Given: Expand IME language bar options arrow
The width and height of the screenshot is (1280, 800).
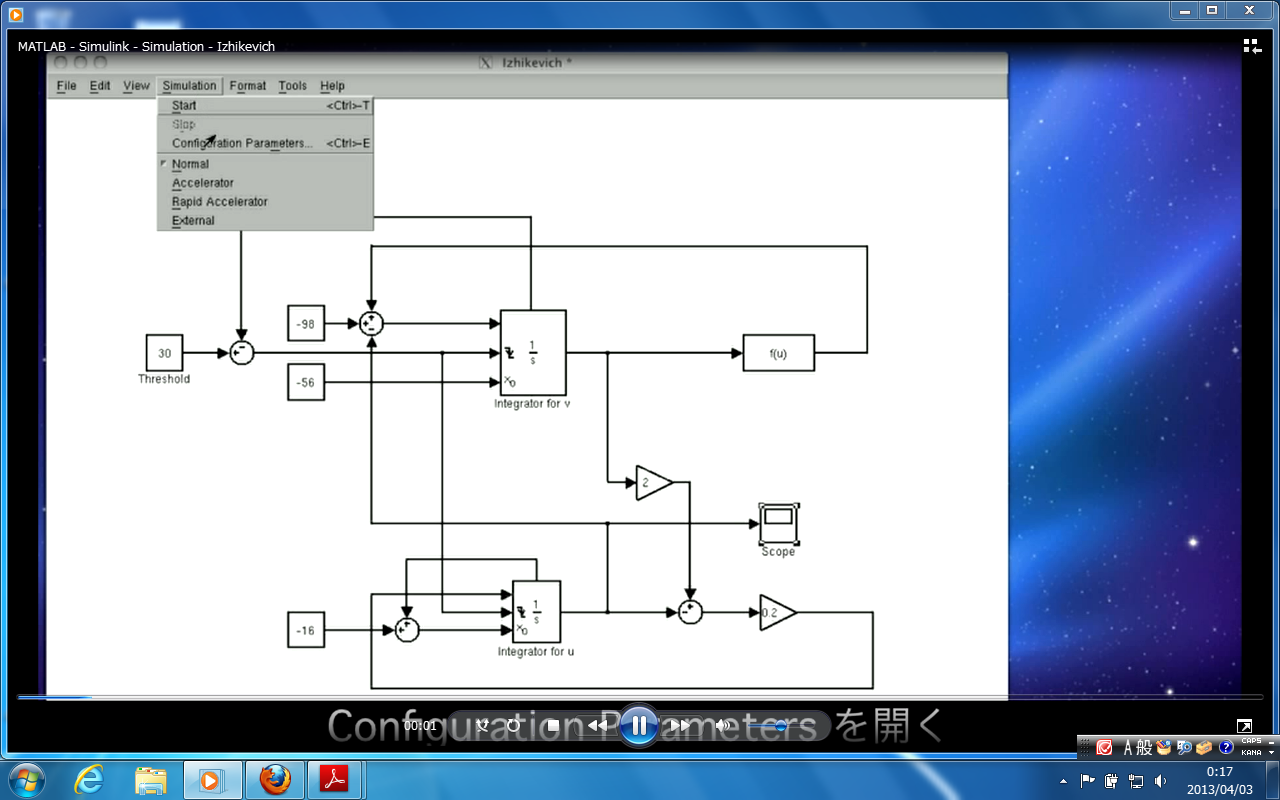Looking at the screenshot, I should tap(1271, 752).
